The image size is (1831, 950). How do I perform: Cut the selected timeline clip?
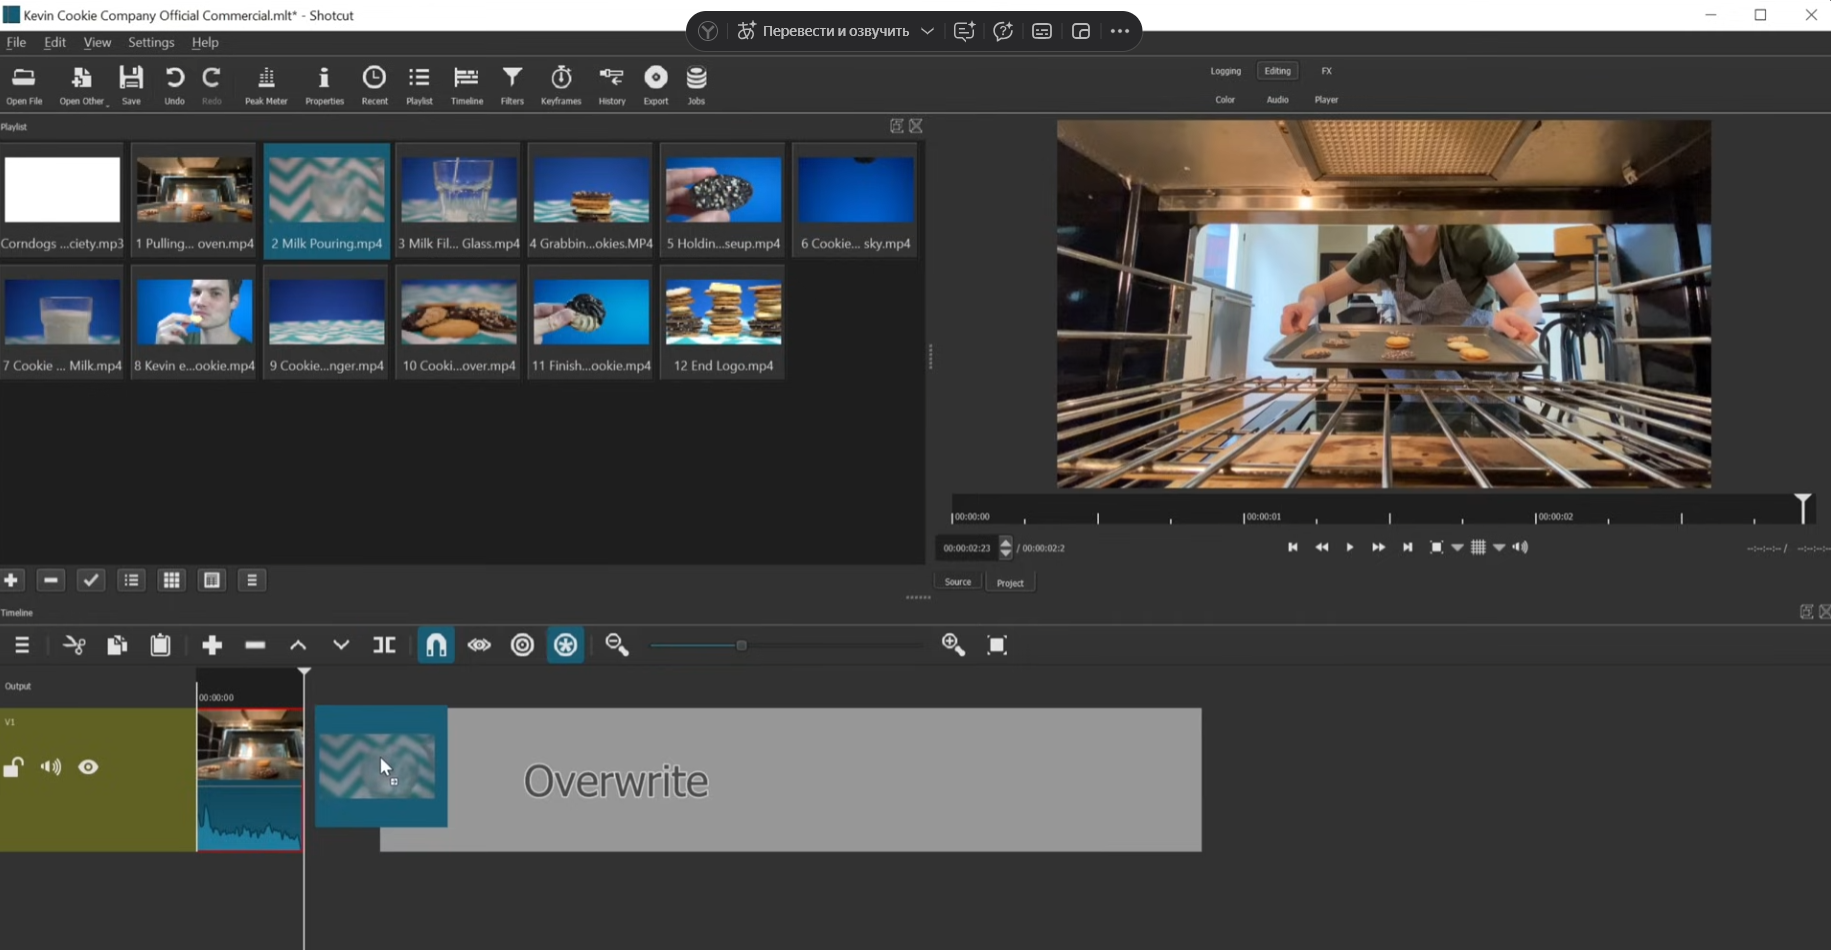[x=74, y=645]
